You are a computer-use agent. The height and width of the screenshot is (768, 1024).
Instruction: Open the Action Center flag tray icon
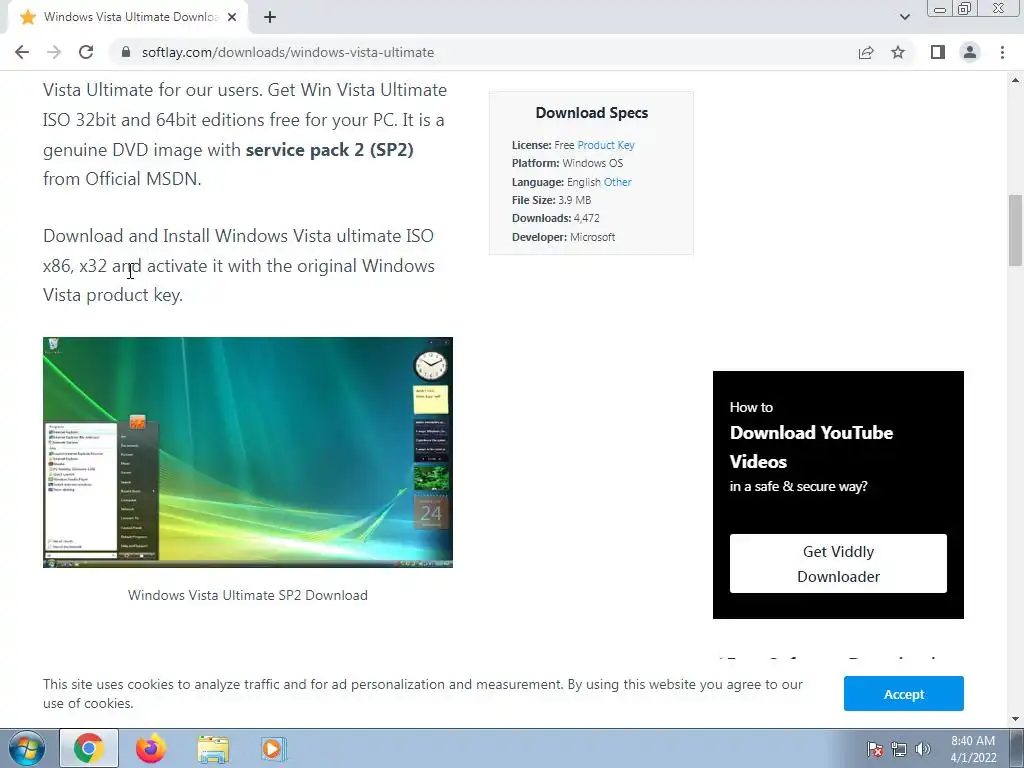click(x=875, y=749)
